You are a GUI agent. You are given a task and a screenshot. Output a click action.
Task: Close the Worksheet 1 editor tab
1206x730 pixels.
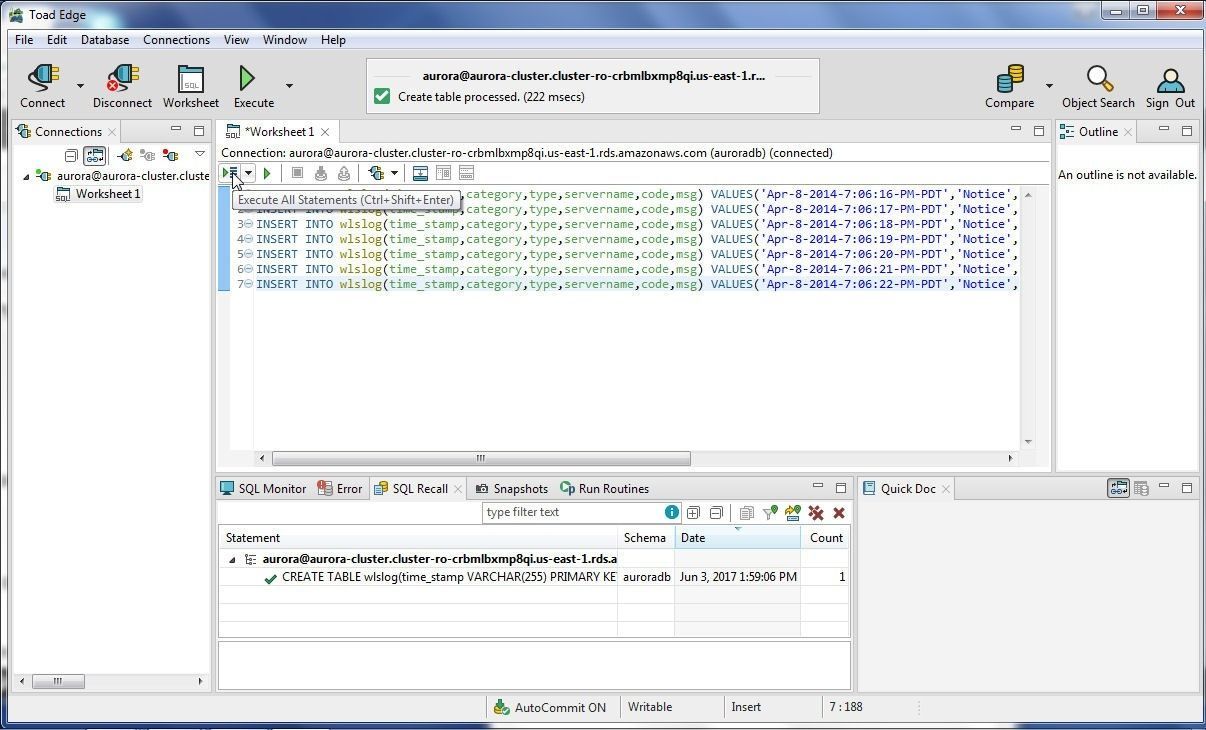pyautogui.click(x=325, y=132)
